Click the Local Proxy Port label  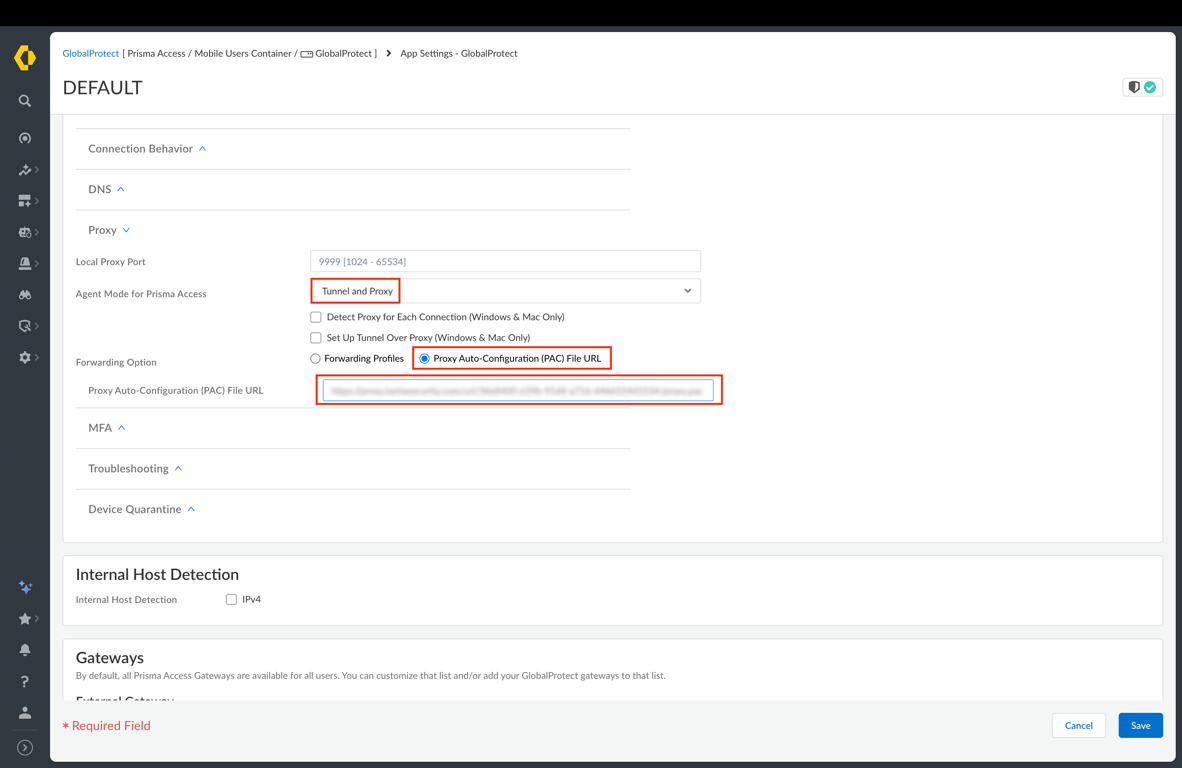coord(111,262)
